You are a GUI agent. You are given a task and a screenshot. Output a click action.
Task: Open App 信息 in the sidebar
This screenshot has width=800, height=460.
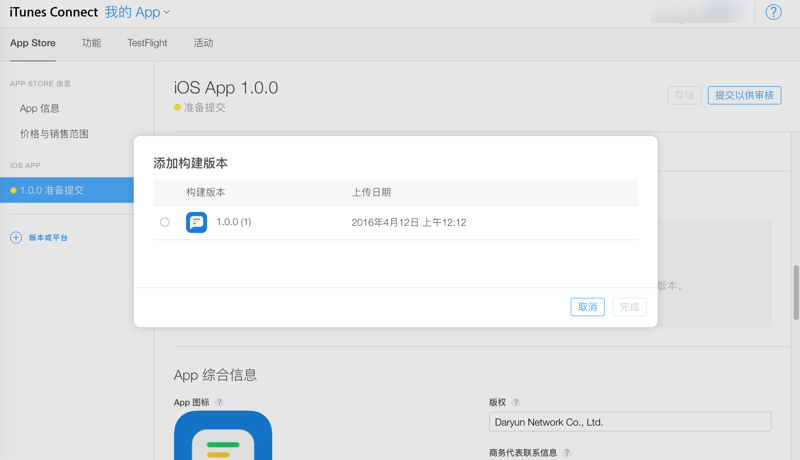point(40,109)
